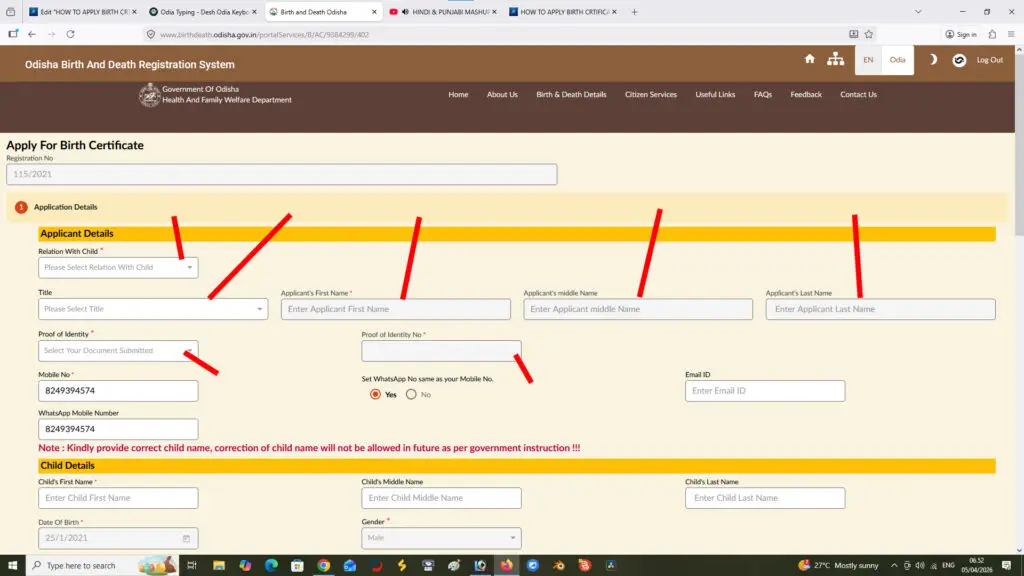Click the Applicant's First Name field

point(395,309)
